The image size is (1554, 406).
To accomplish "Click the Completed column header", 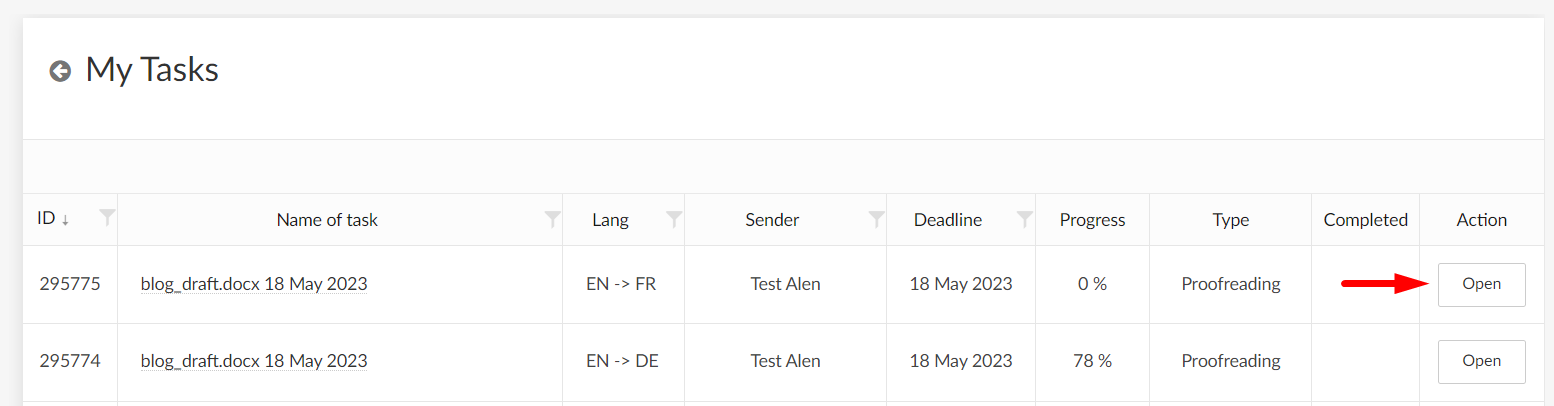I will click(1365, 220).
